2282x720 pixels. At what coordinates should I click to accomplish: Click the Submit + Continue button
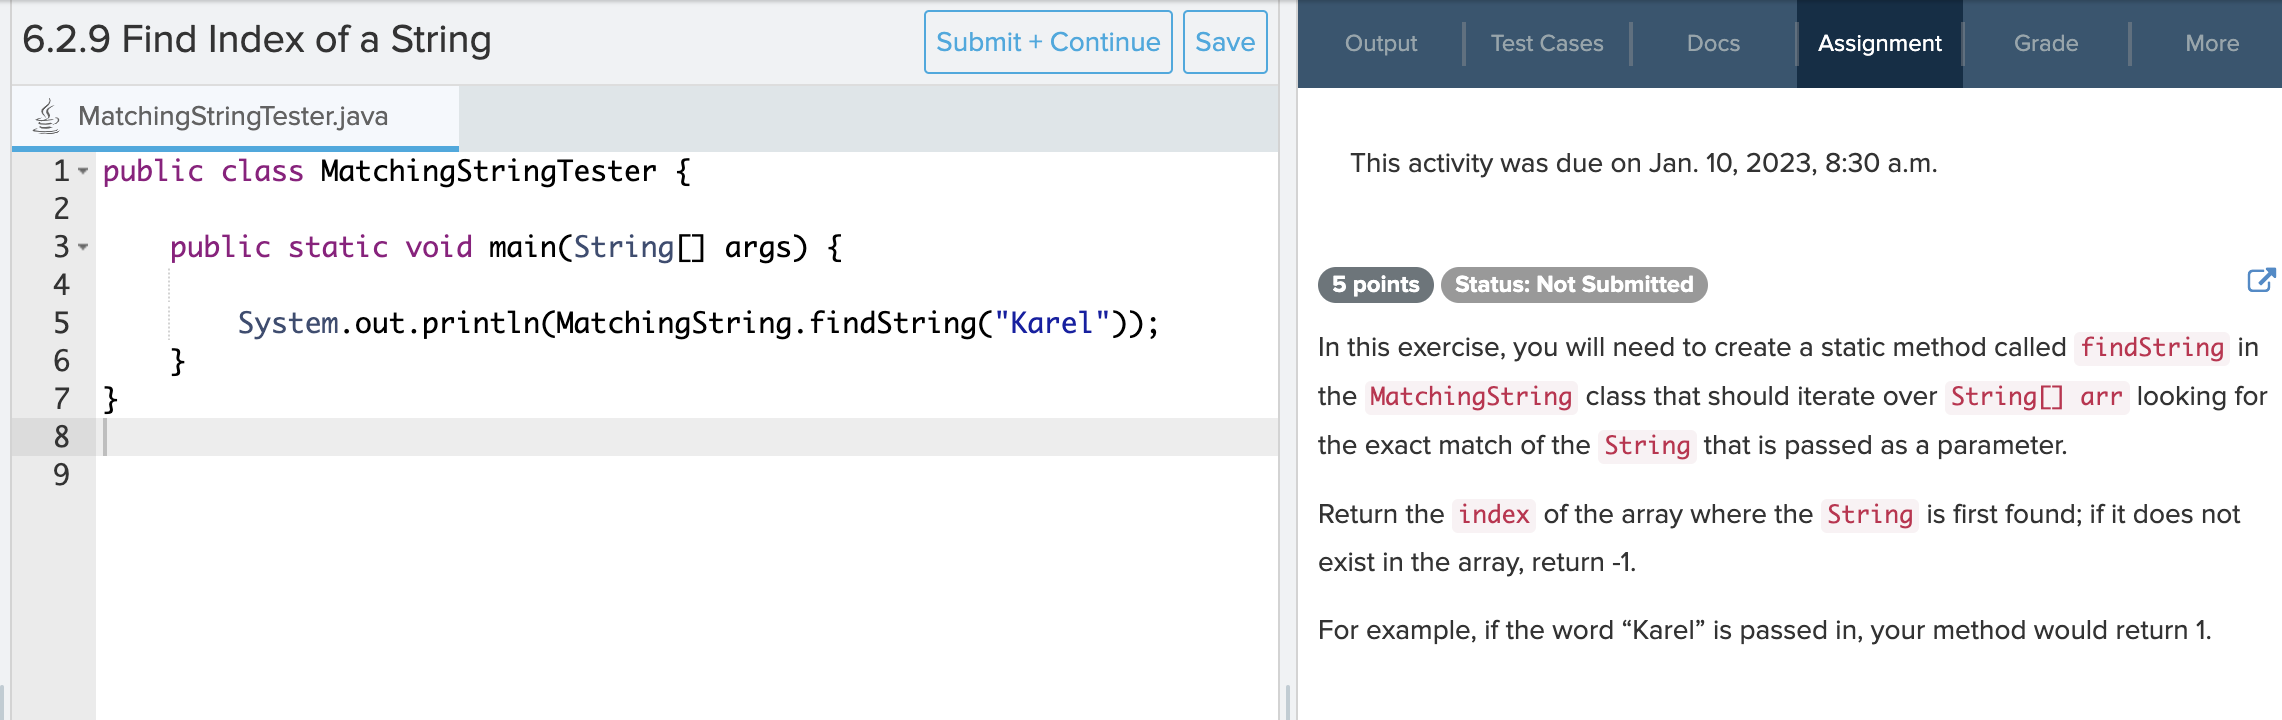1048,42
